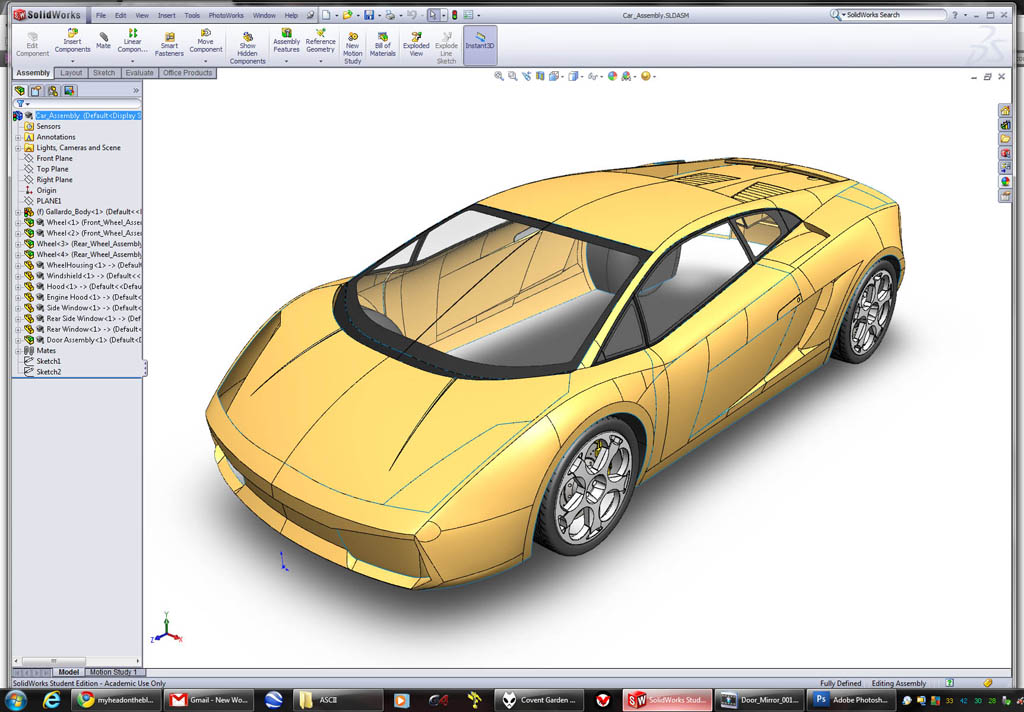Image resolution: width=1024 pixels, height=712 pixels.
Task: Click the Bill of Materials tool
Action: (x=383, y=44)
